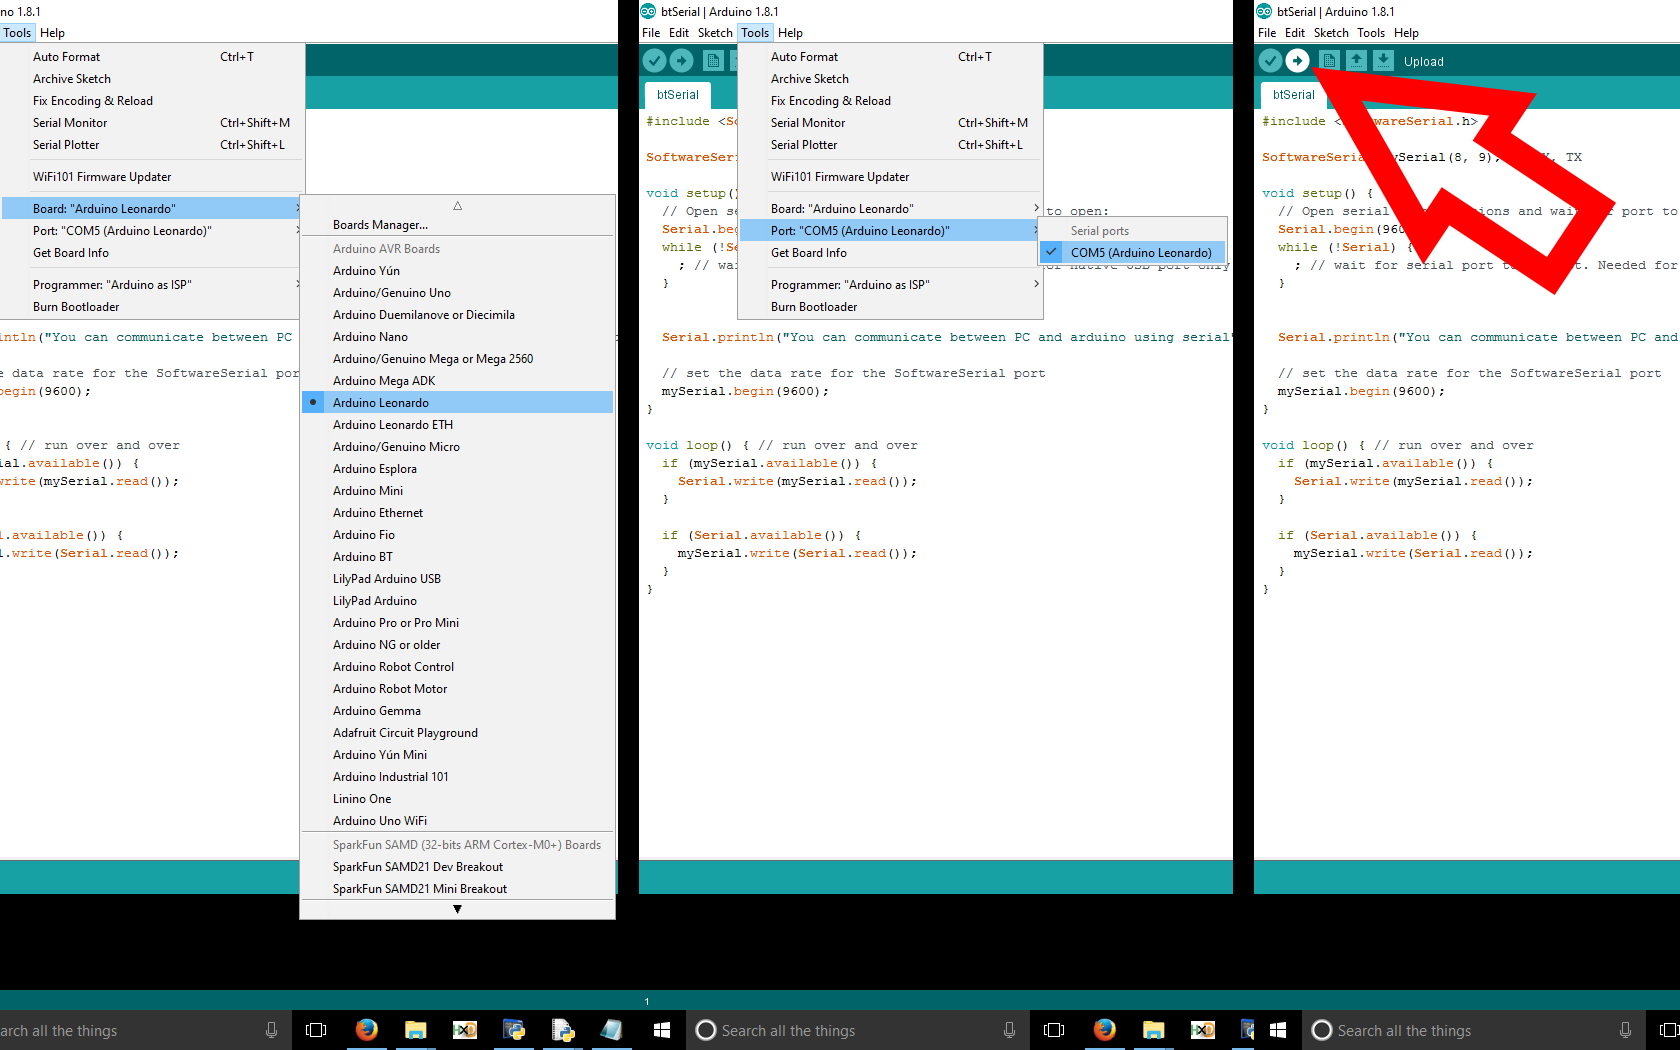The width and height of the screenshot is (1680, 1050).
Task: Click the Windows Start button beside the middle search box
Action: (x=661, y=1030)
